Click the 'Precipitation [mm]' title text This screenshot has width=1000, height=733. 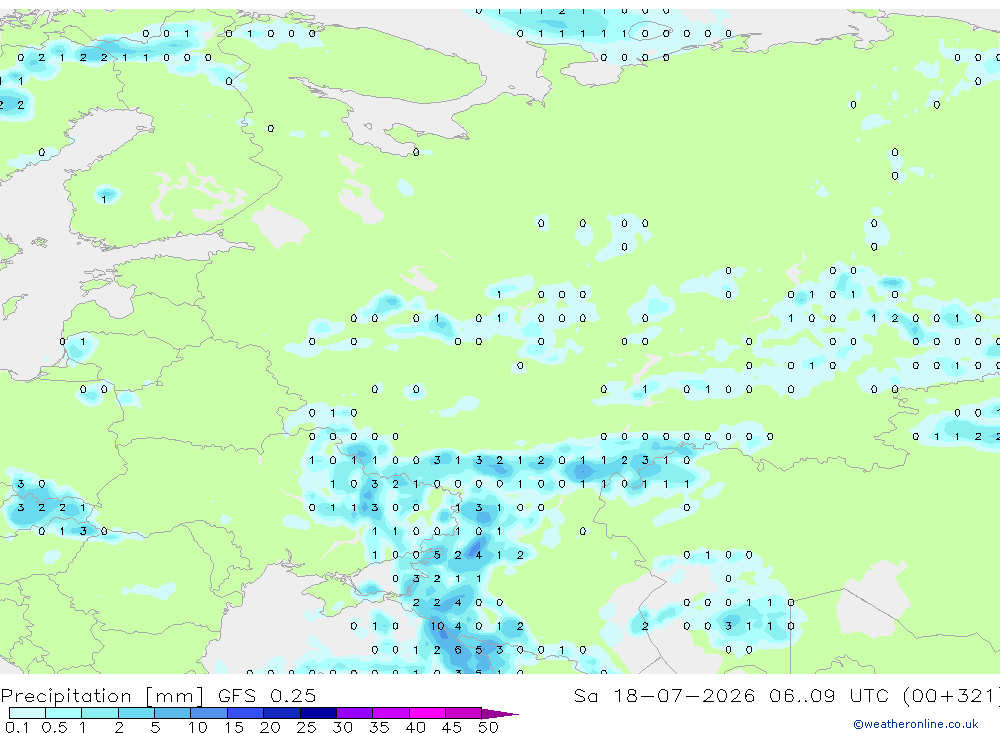tap(102, 696)
